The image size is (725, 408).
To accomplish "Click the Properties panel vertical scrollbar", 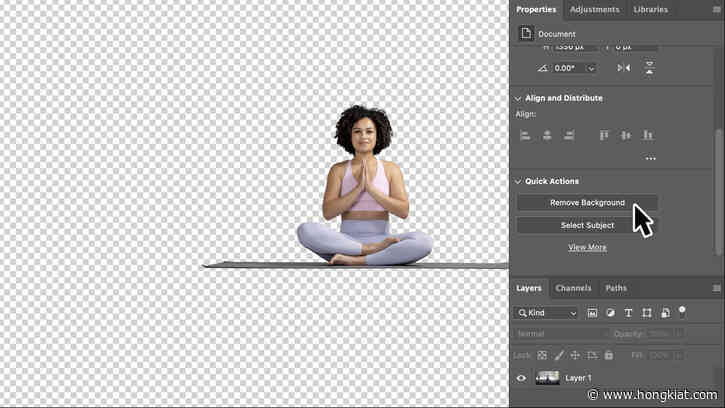I will tap(718, 191).
